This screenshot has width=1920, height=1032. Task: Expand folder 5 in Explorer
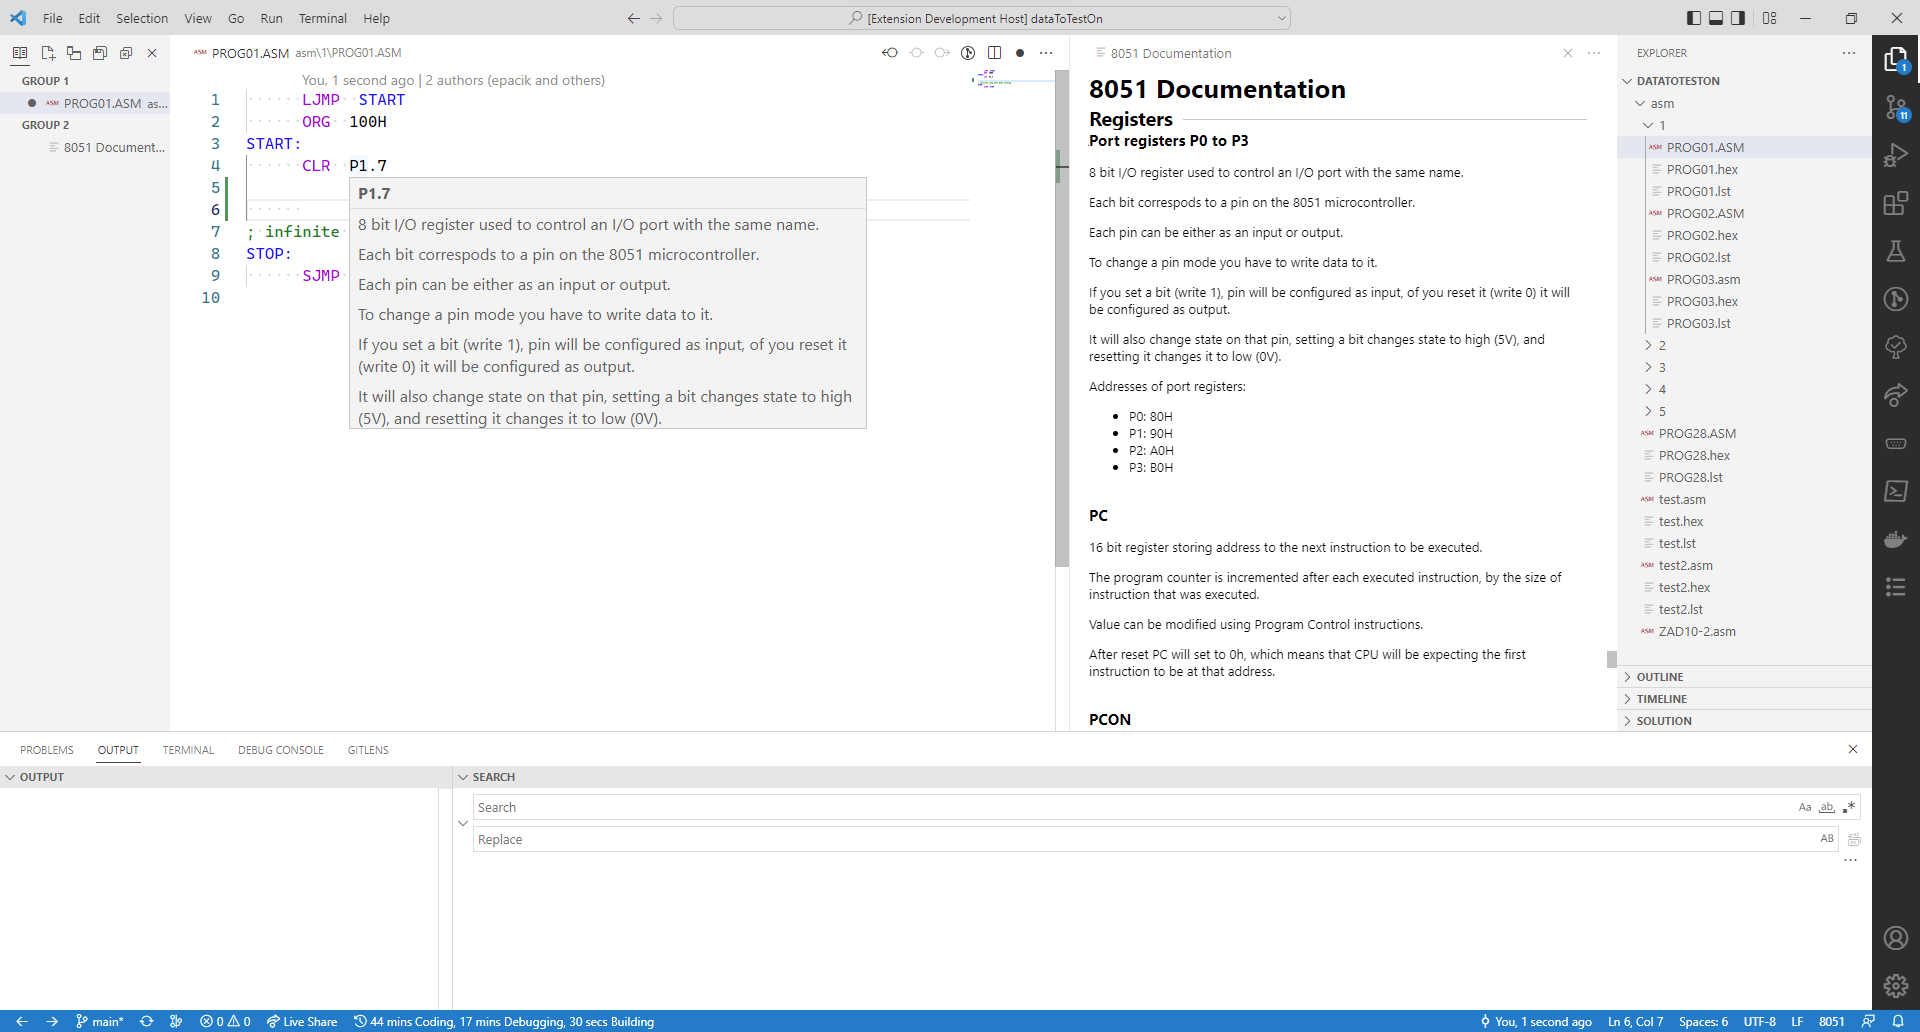pos(1744,411)
